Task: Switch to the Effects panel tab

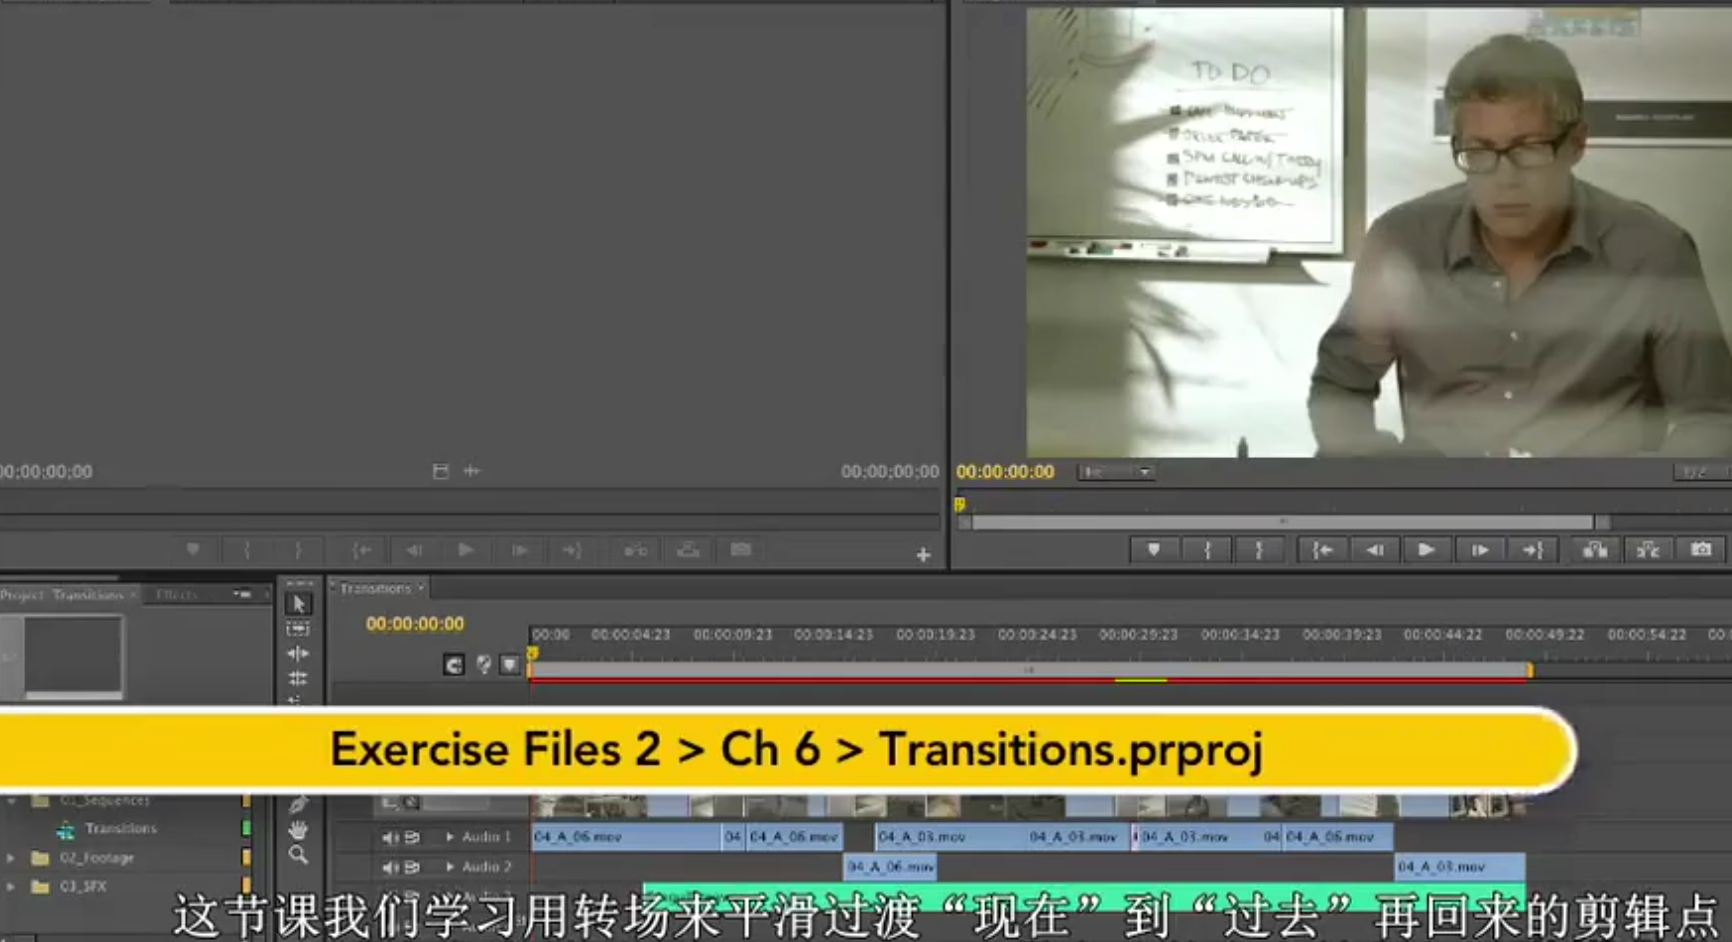Action: [177, 595]
